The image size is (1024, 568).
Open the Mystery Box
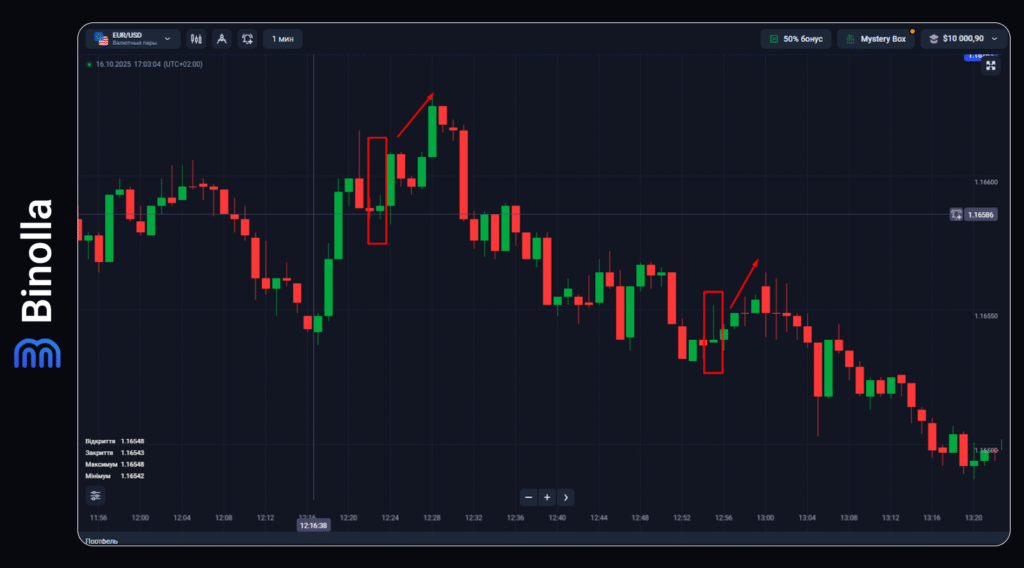(x=876, y=39)
